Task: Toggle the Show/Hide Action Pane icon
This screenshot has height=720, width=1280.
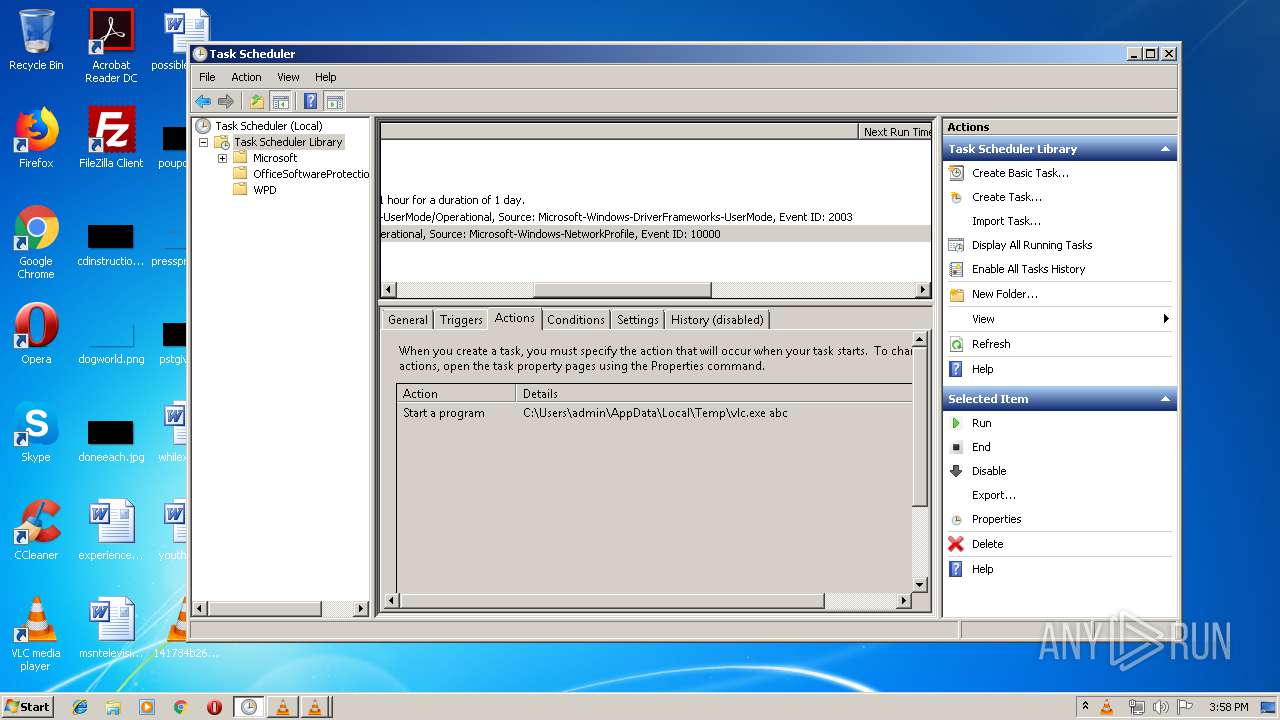Action: (x=335, y=101)
